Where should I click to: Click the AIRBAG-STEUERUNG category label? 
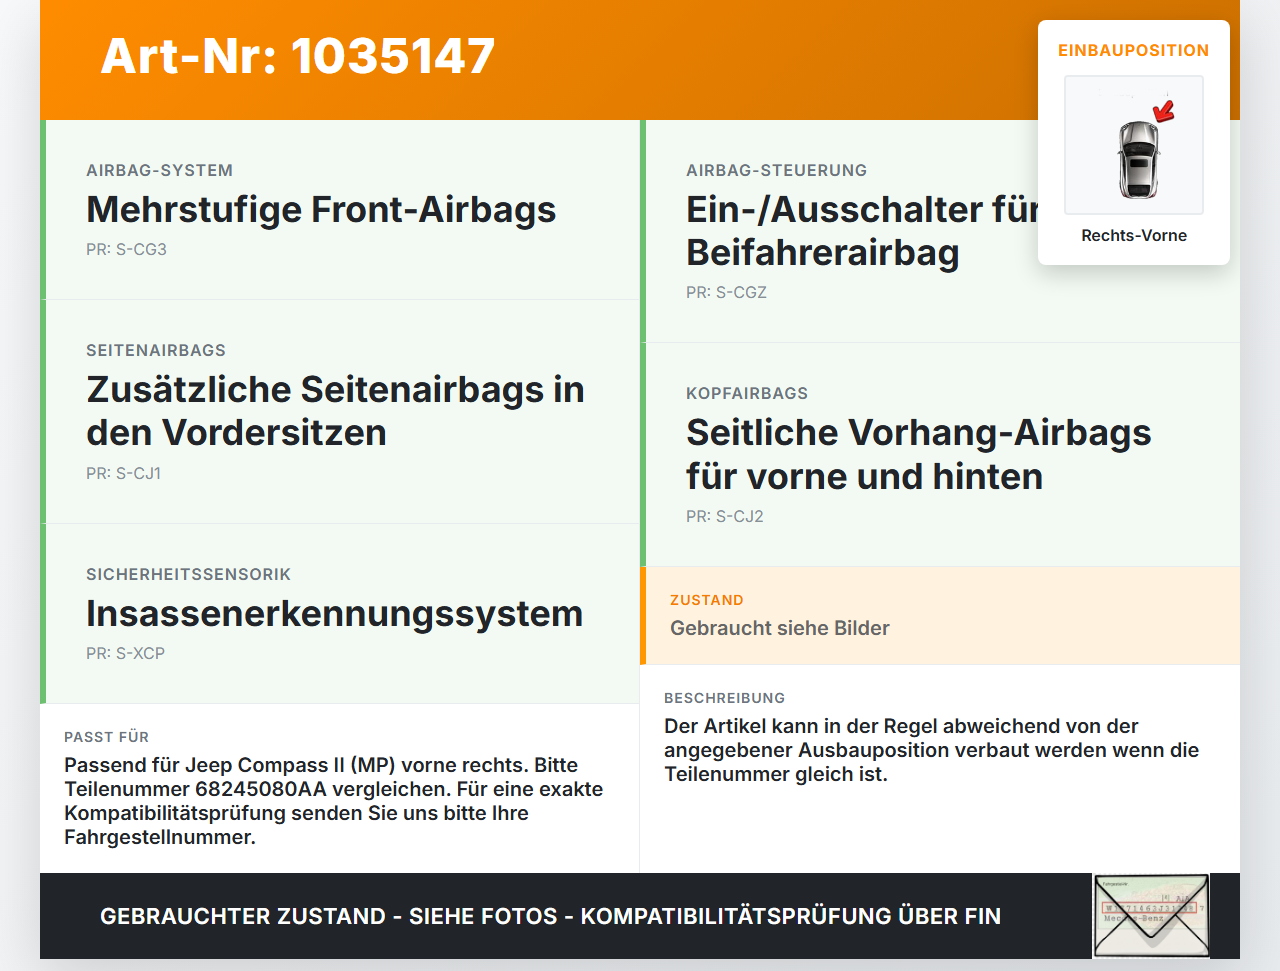pyautogui.click(x=776, y=170)
